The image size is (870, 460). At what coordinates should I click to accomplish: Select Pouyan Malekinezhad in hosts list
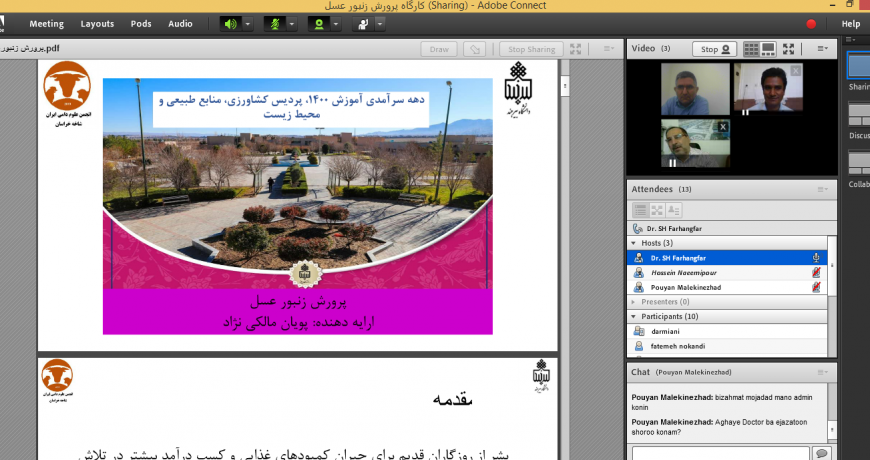pos(727,287)
